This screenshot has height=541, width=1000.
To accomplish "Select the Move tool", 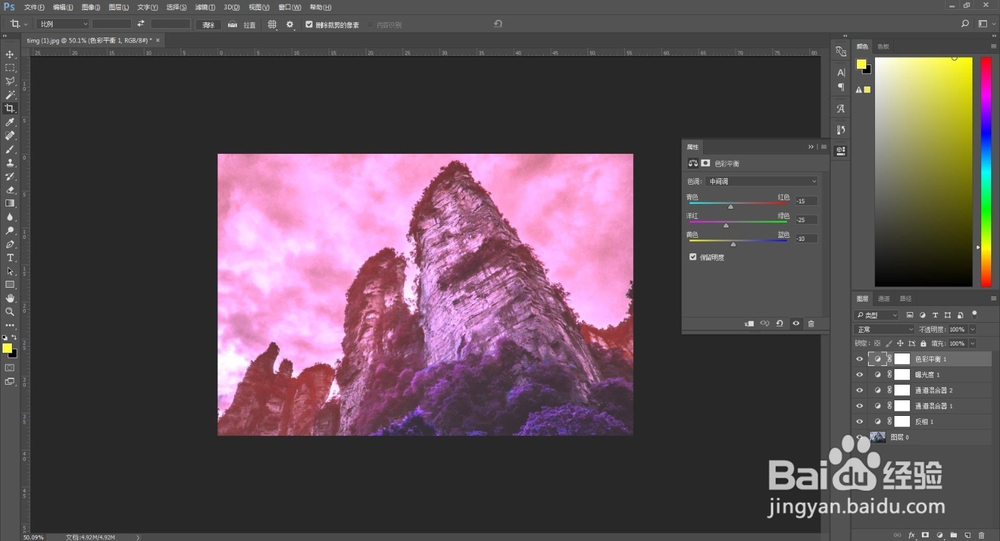I will 10,54.
